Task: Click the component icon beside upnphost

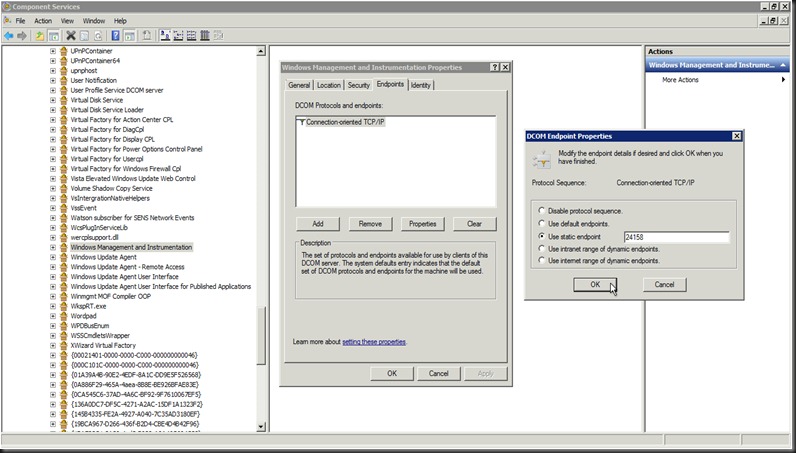Action: click(x=63, y=71)
